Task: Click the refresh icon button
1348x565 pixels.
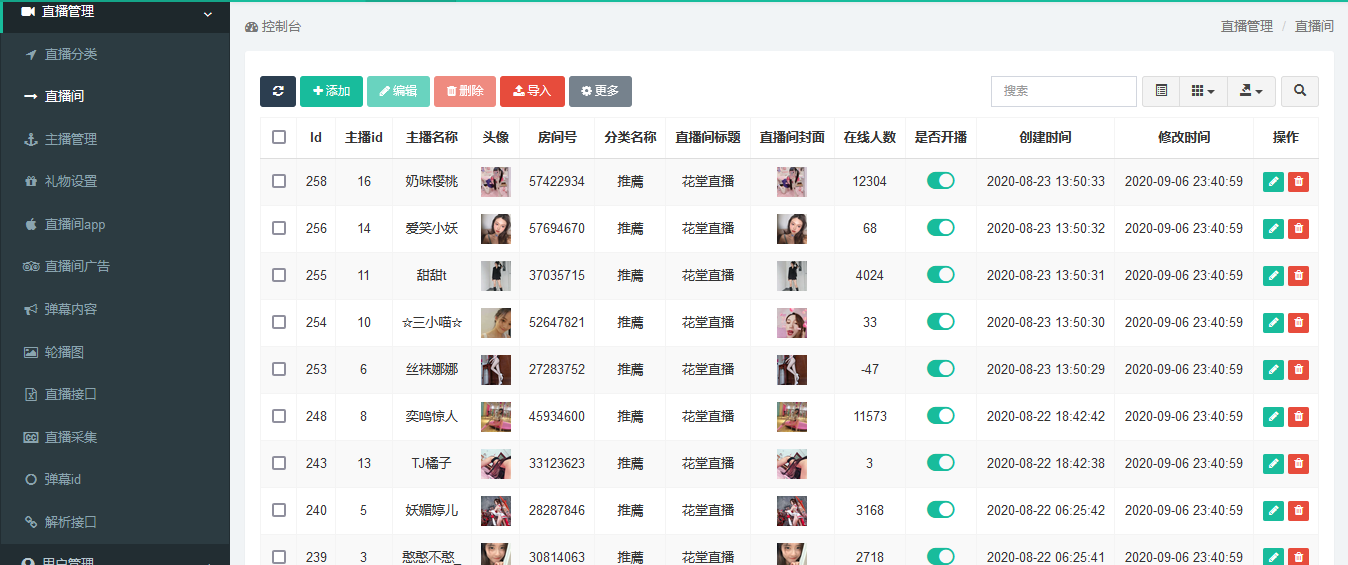Action: click(278, 91)
